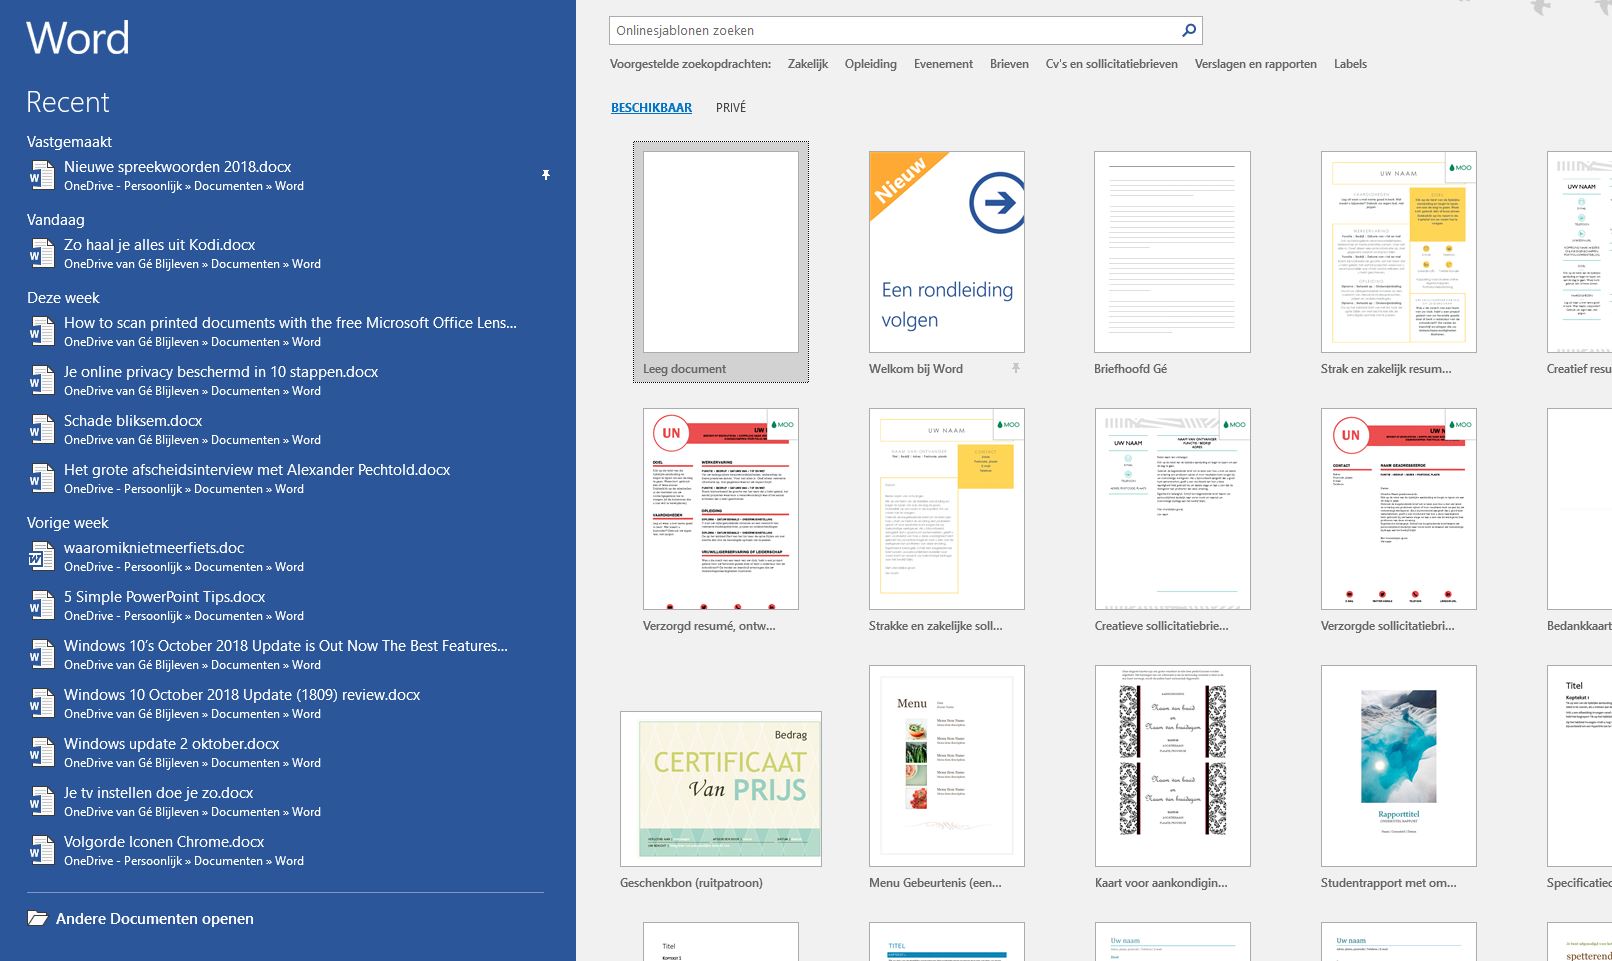Select Studentrapport template thumbnail
The height and width of the screenshot is (961, 1612).
pos(1399,766)
